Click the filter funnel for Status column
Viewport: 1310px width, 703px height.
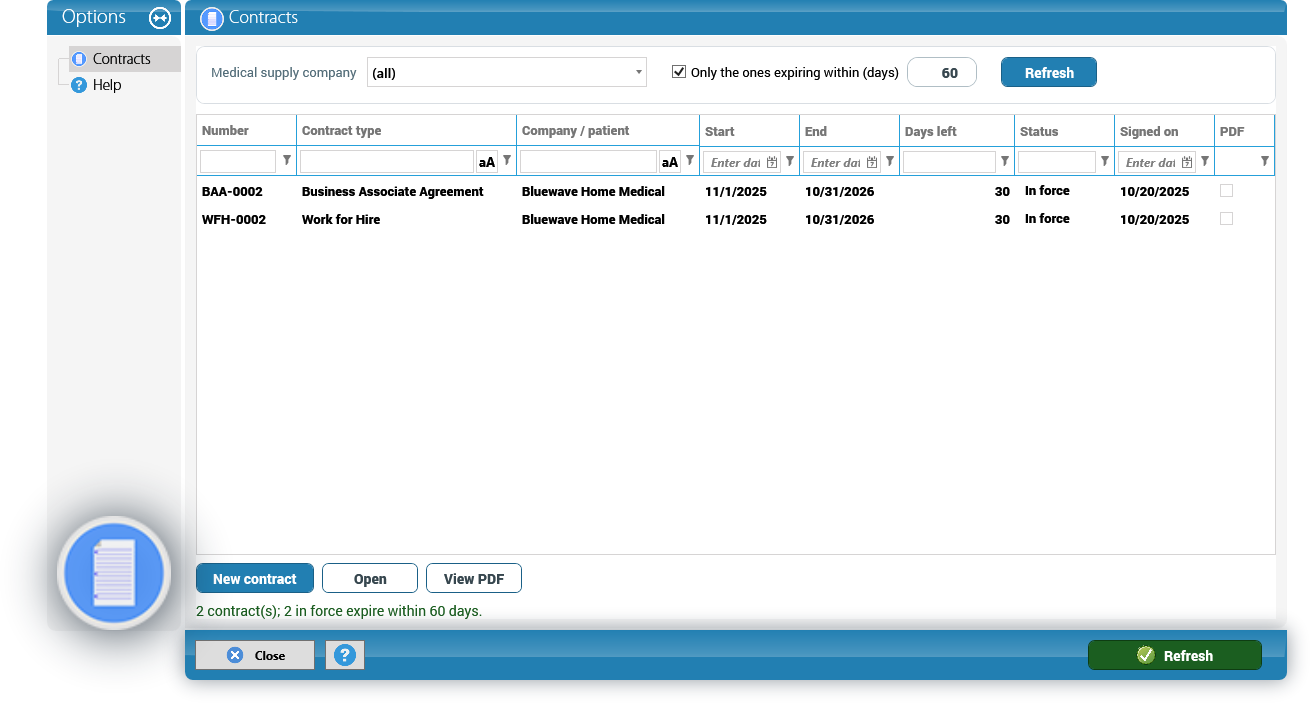[x=1105, y=161]
